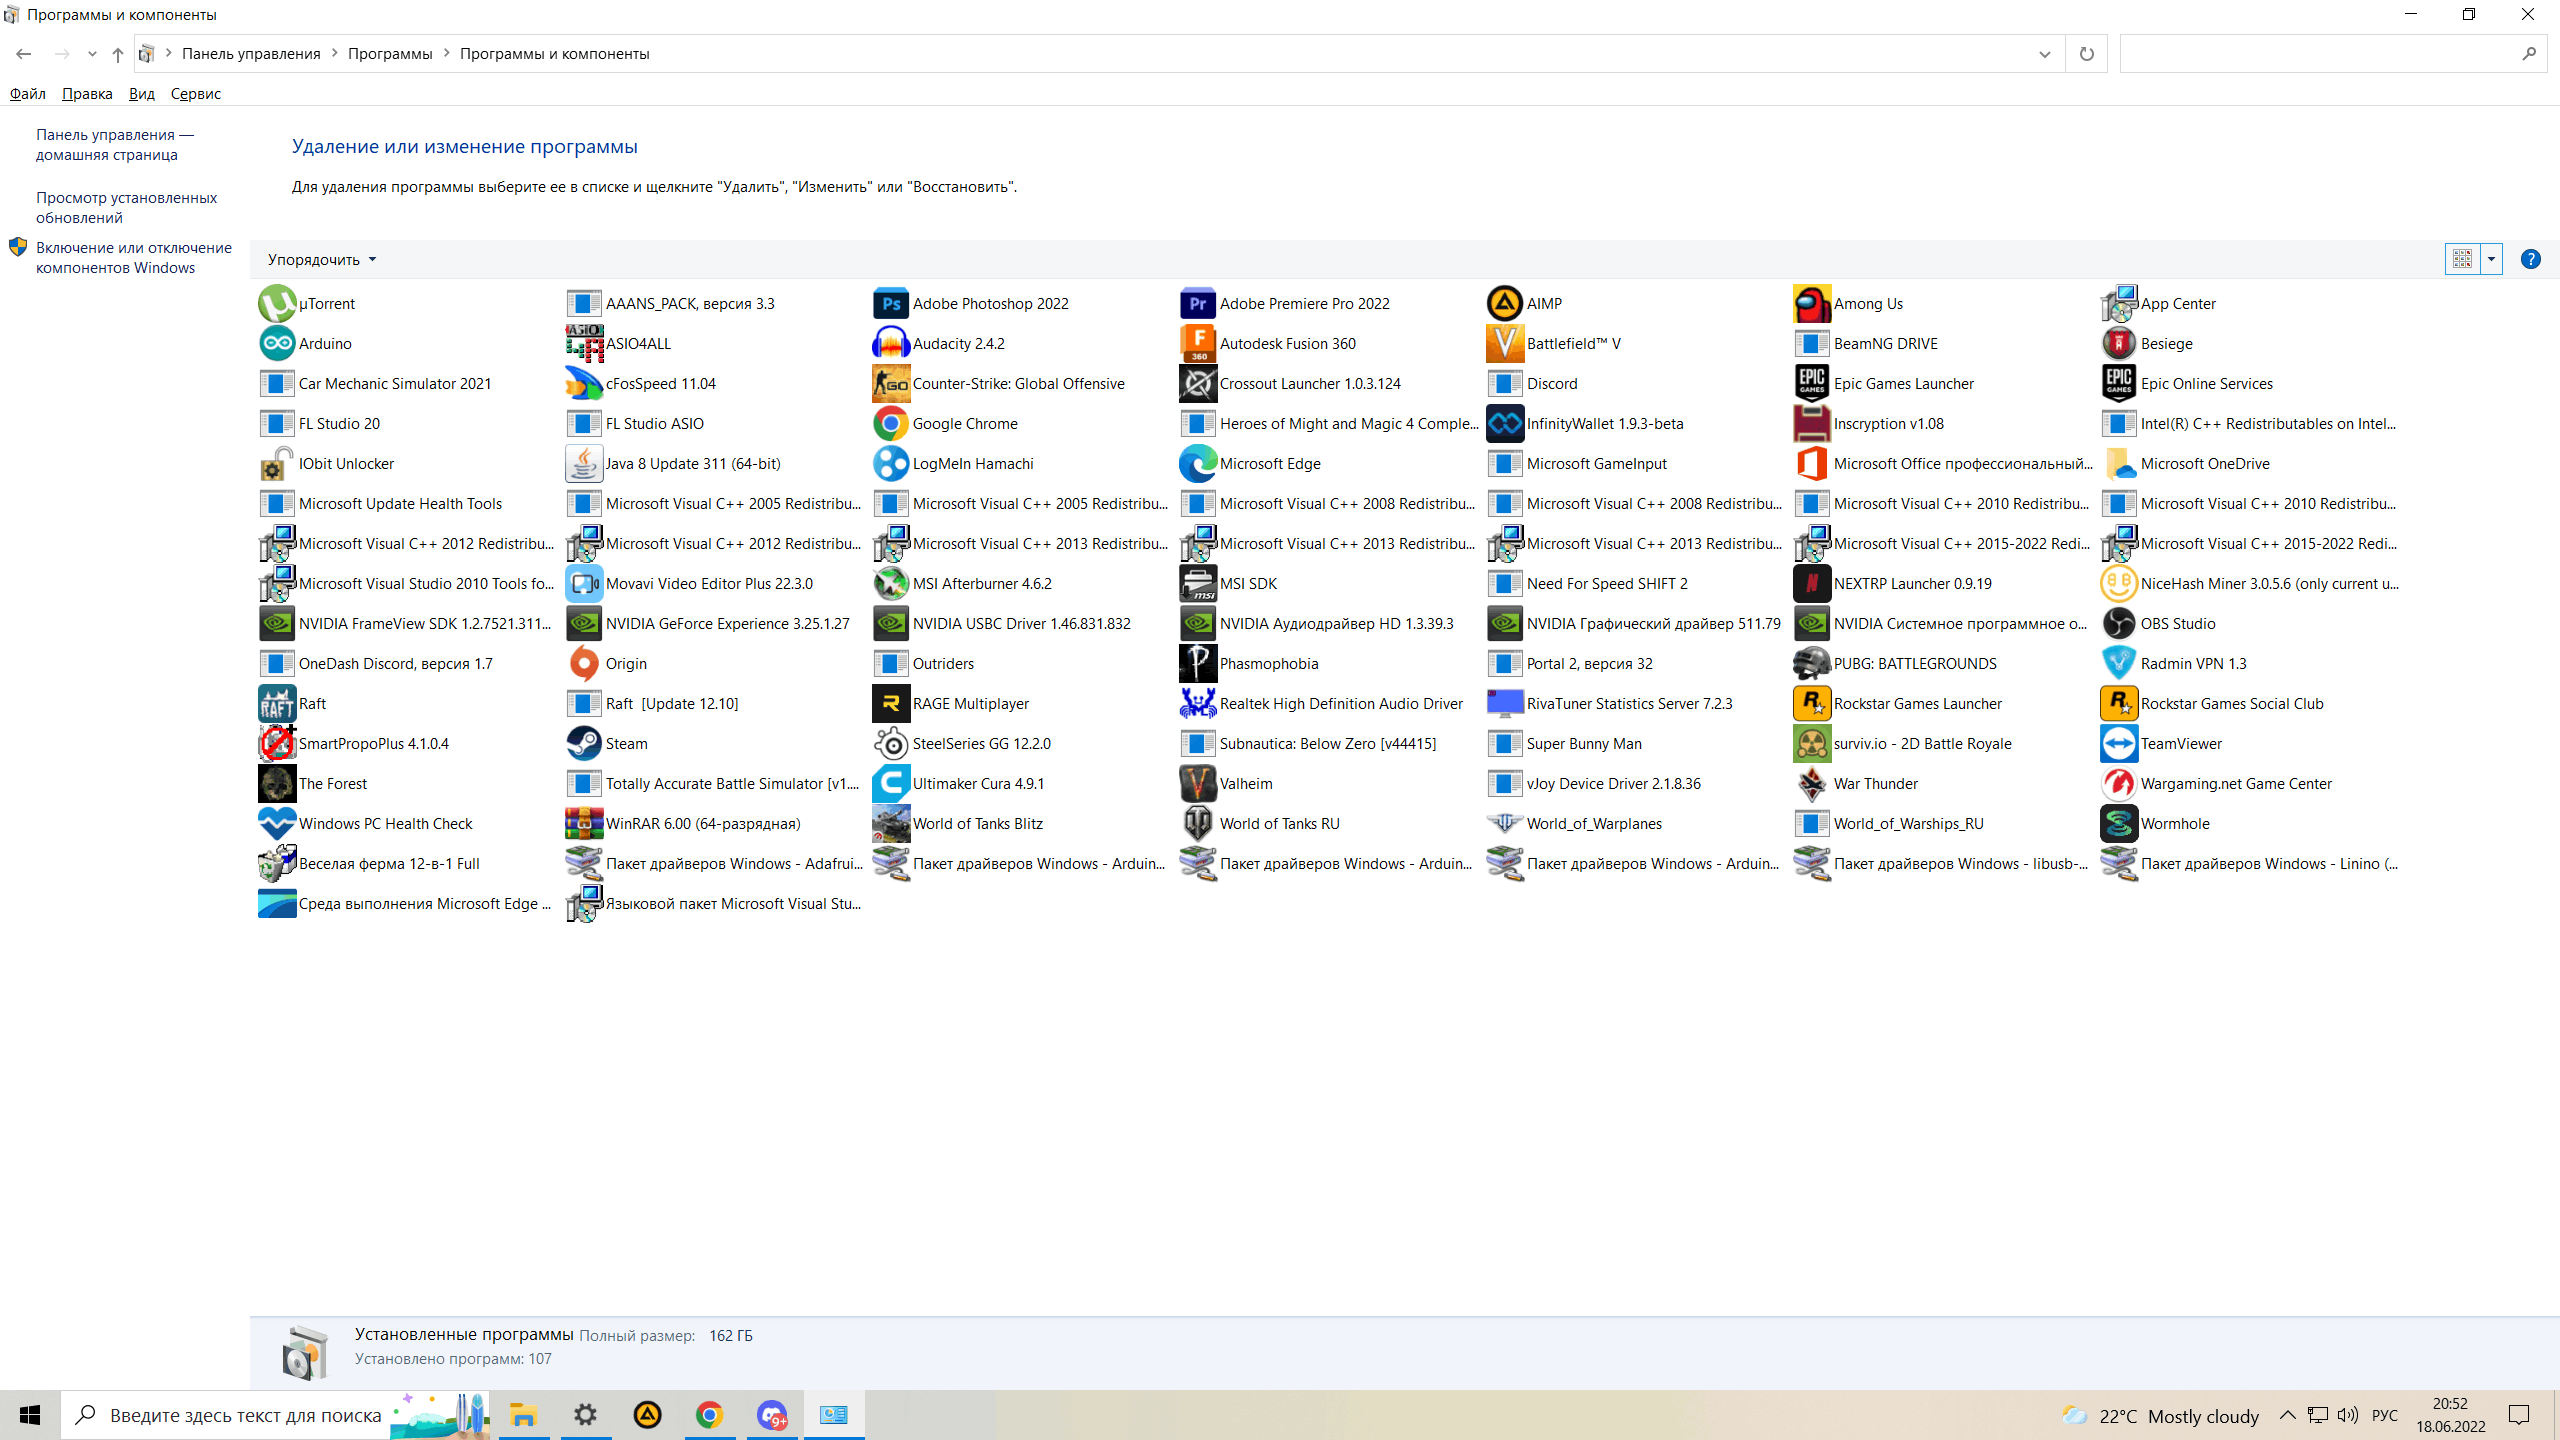Image resolution: width=2560 pixels, height=1440 pixels.
Task: Click the Up one level arrow
Action: 117,54
